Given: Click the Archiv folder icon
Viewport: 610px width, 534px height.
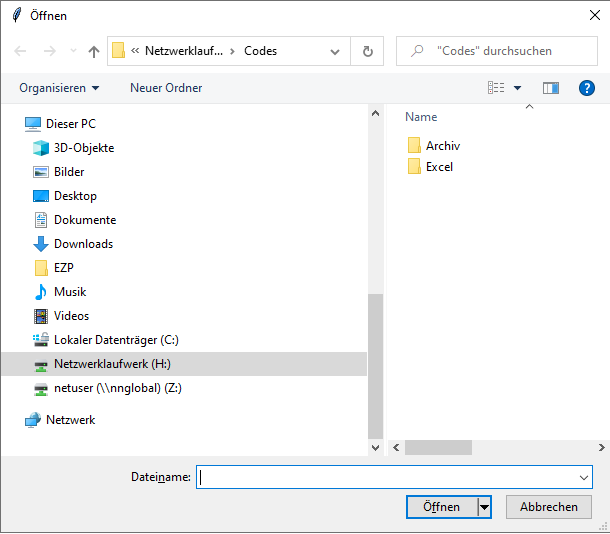Looking at the screenshot, I should [x=414, y=145].
